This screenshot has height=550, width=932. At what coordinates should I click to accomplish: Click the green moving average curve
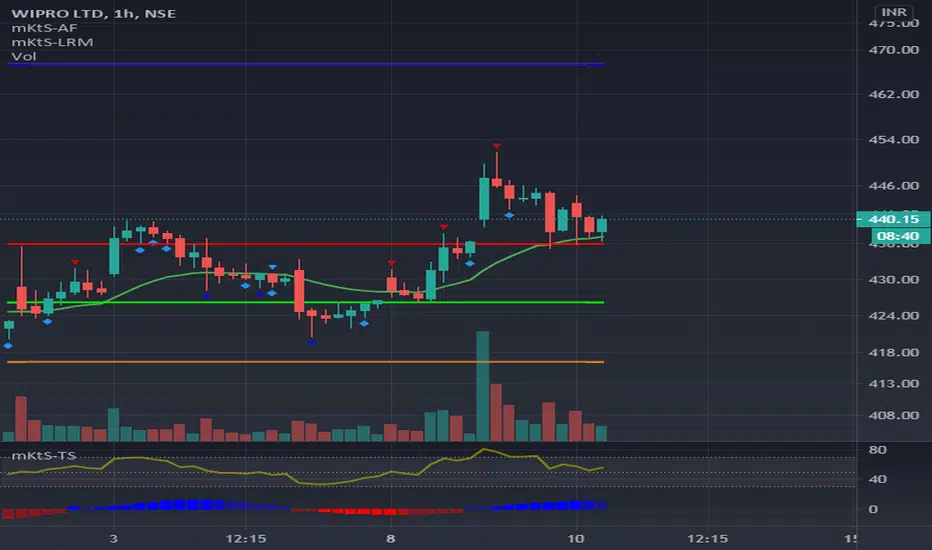tap(306, 280)
